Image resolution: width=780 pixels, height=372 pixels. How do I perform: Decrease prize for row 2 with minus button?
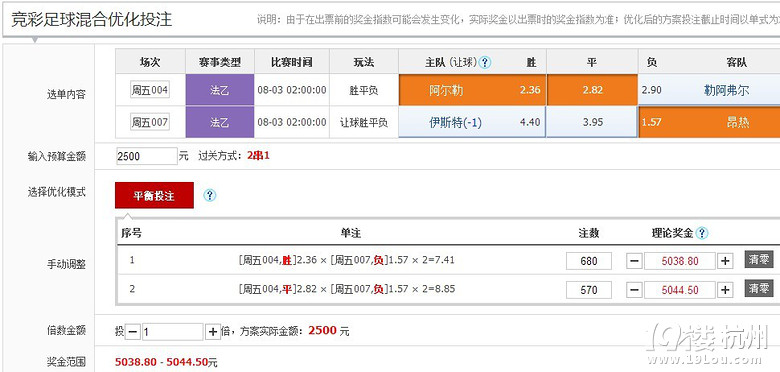pos(634,290)
